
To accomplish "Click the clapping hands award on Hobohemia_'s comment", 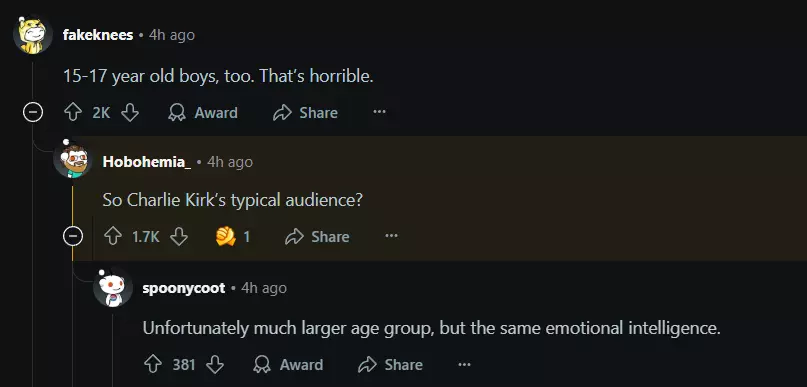I will click(233, 237).
